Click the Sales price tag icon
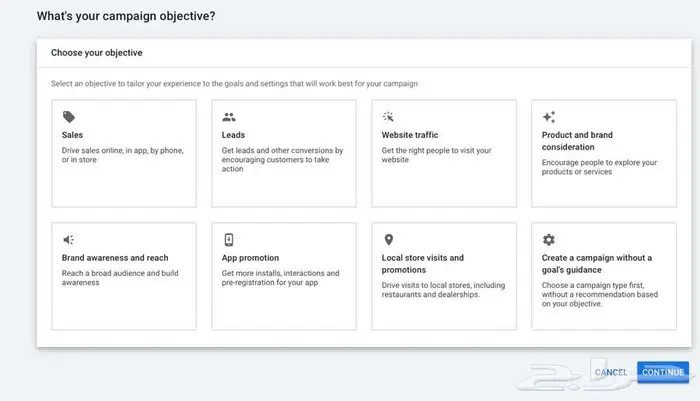Viewport: 700px width, 401px height. (68, 117)
